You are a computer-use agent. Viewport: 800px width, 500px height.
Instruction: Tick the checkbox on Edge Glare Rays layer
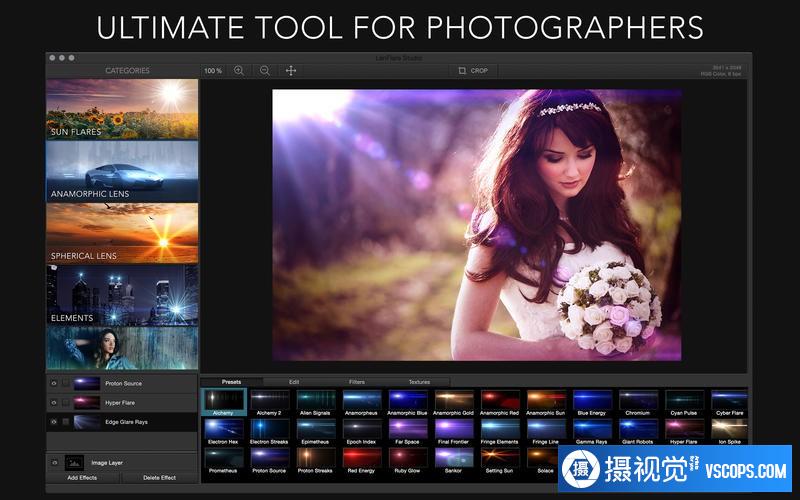(66, 422)
